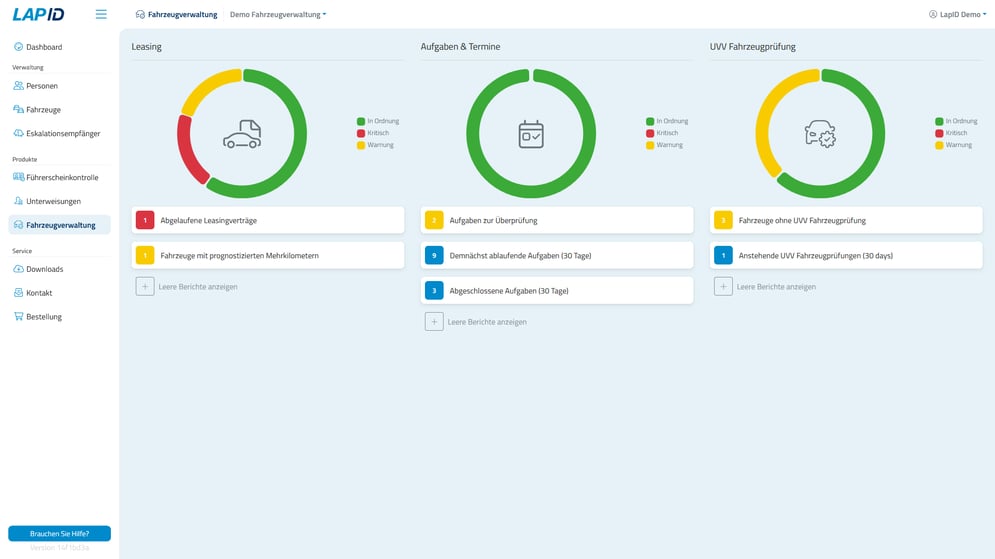
Task: Click the Fahrzeuge car icon in sidebar
Action: [x=18, y=109]
